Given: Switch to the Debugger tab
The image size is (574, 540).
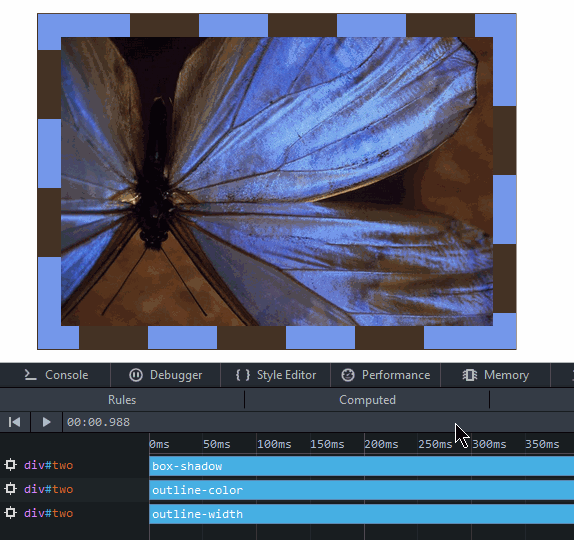Looking at the screenshot, I should click(165, 375).
